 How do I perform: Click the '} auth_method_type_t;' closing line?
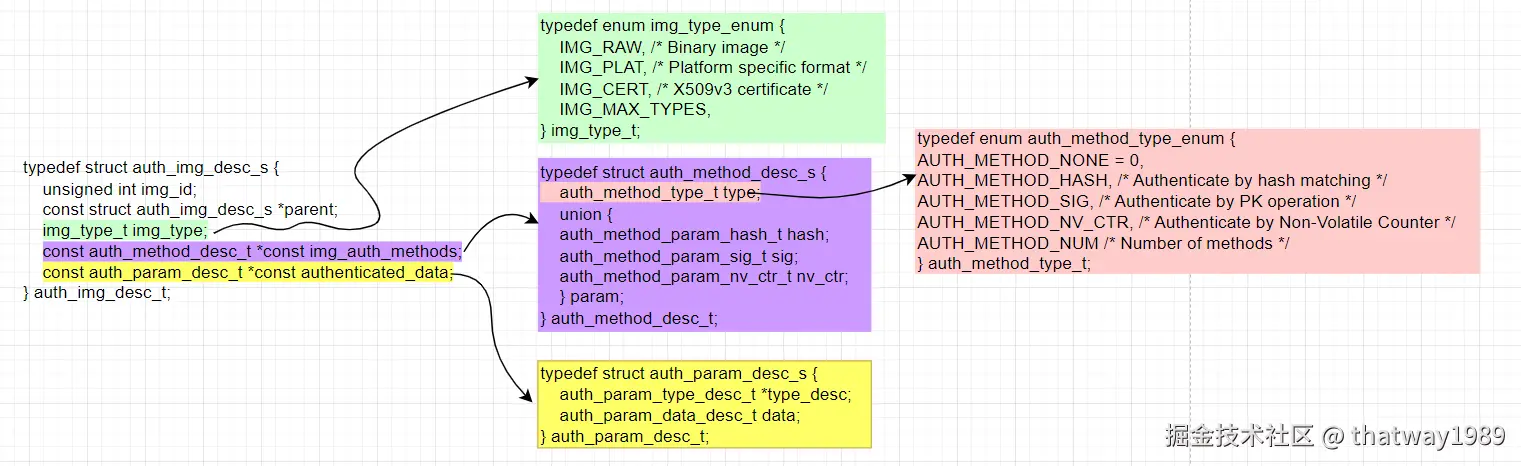tap(1004, 264)
